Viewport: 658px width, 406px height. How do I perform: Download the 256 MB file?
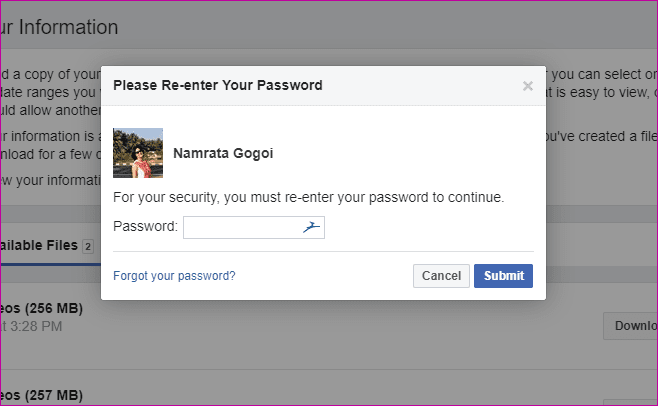tap(630, 326)
